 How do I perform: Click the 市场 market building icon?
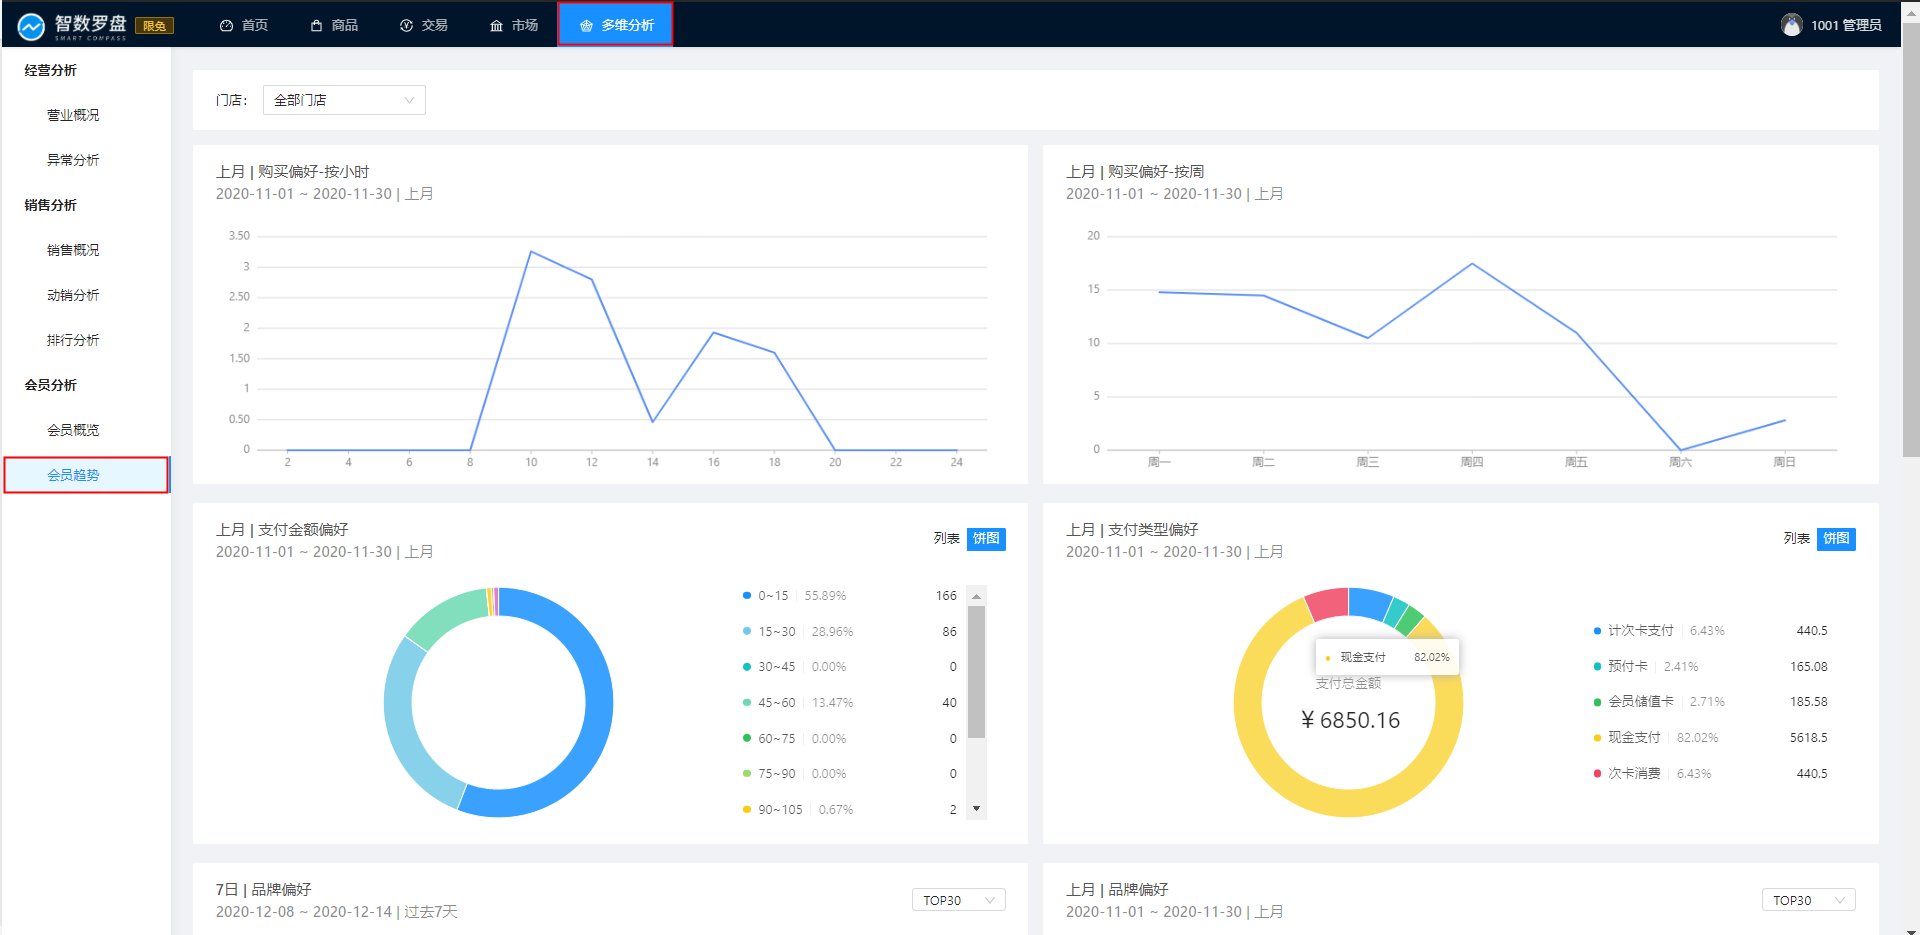coord(496,26)
